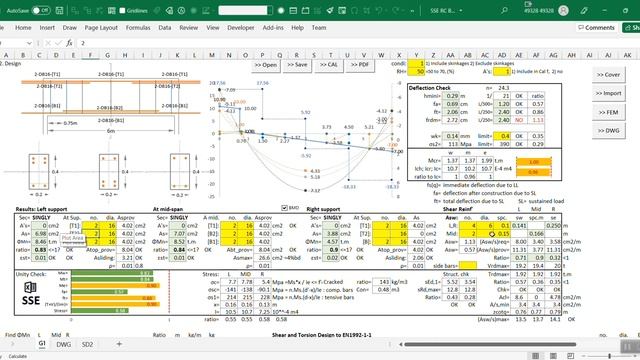Viewport: 640px width, 360px height.
Task: Click the Enter checkmark icon in formula bar
Action: [58, 43]
